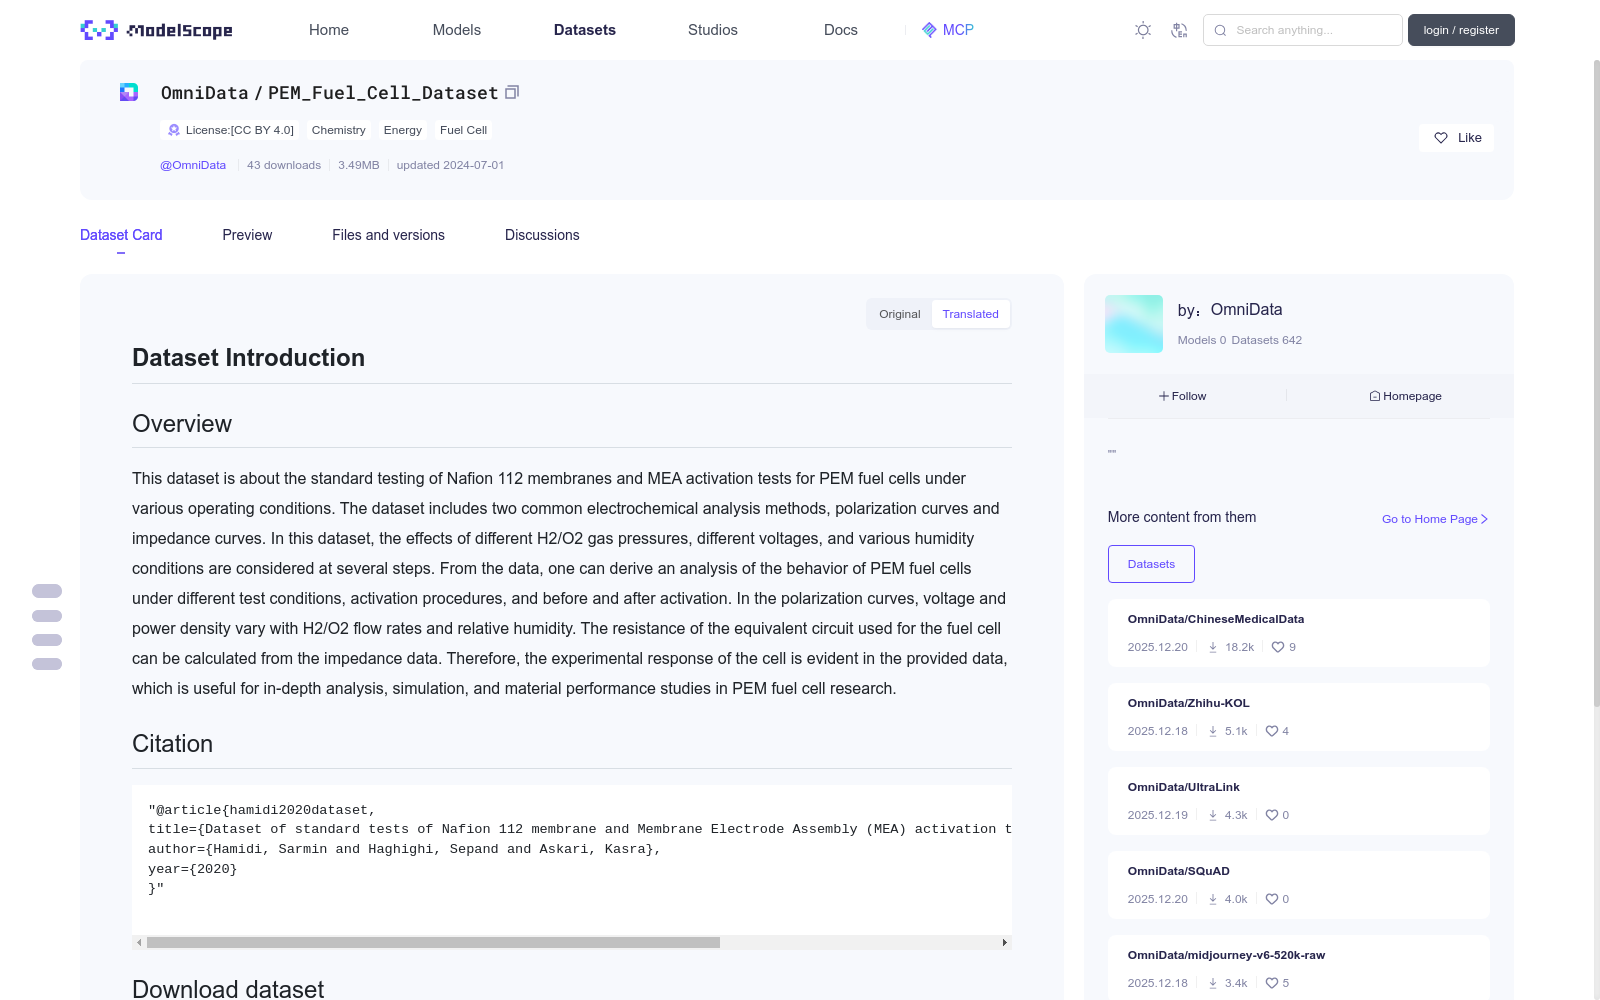Click the Chemistry tag
This screenshot has height=1000, width=1600.
339,130
